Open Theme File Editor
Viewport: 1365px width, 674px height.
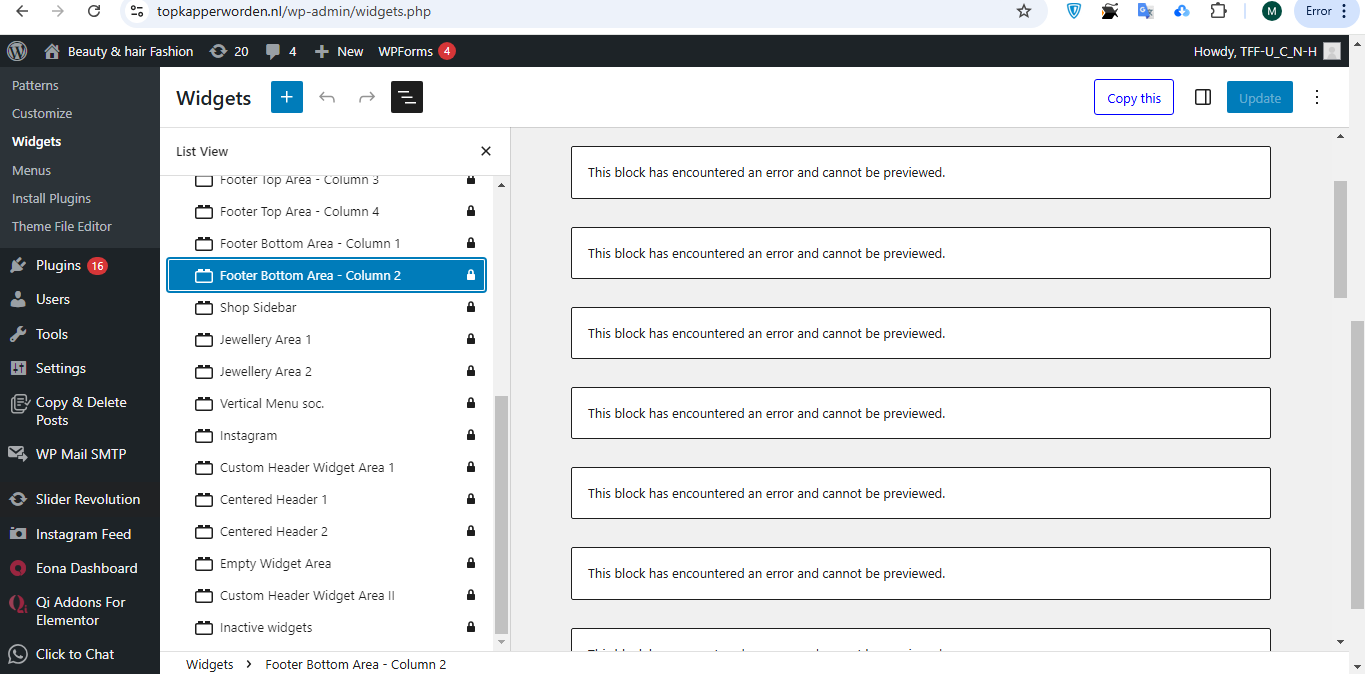click(62, 226)
